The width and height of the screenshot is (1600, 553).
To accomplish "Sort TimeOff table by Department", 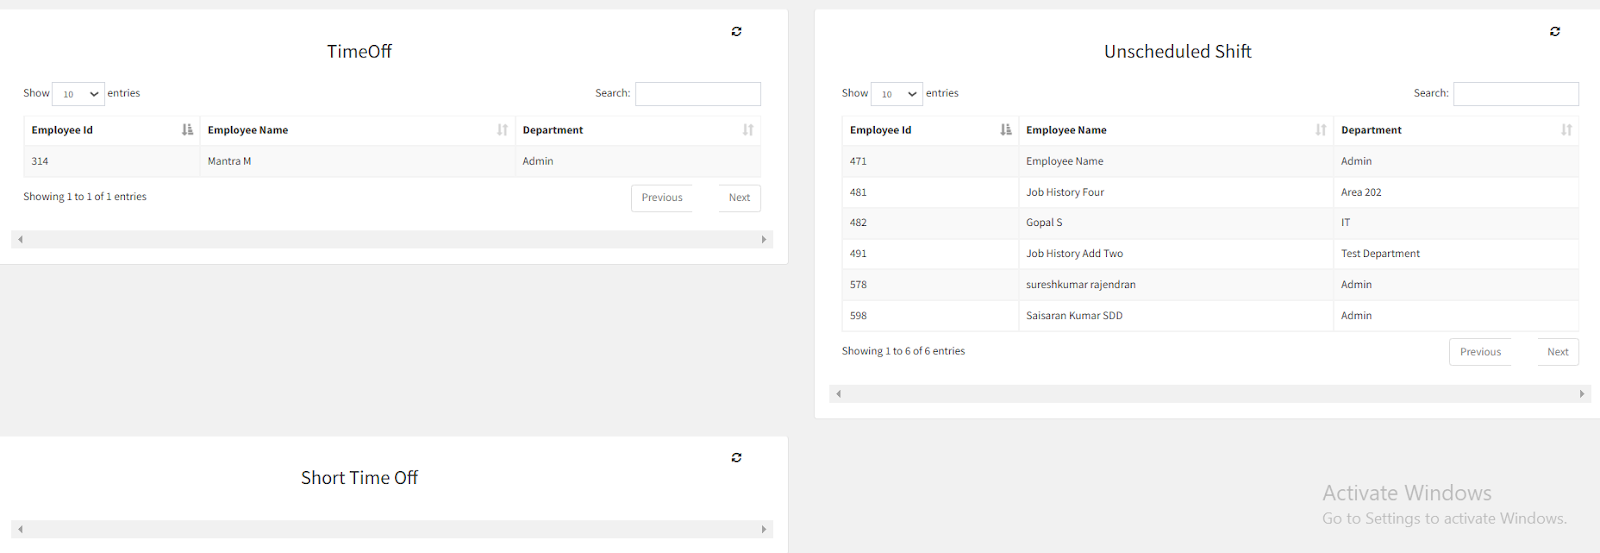I will [x=637, y=130].
